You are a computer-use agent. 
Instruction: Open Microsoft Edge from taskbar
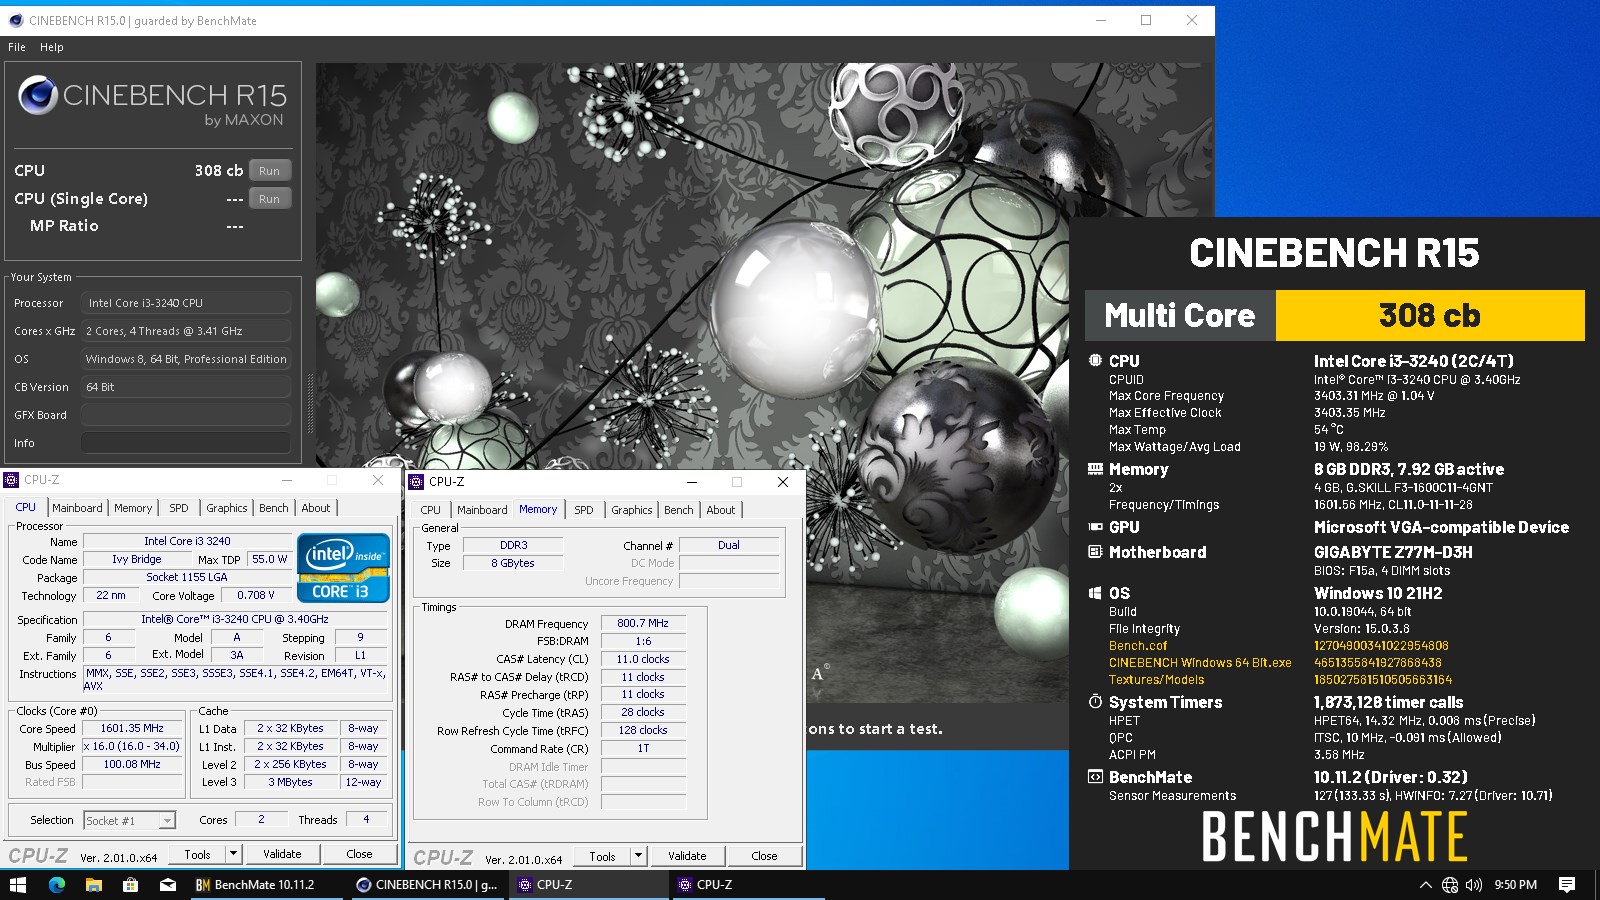point(57,885)
